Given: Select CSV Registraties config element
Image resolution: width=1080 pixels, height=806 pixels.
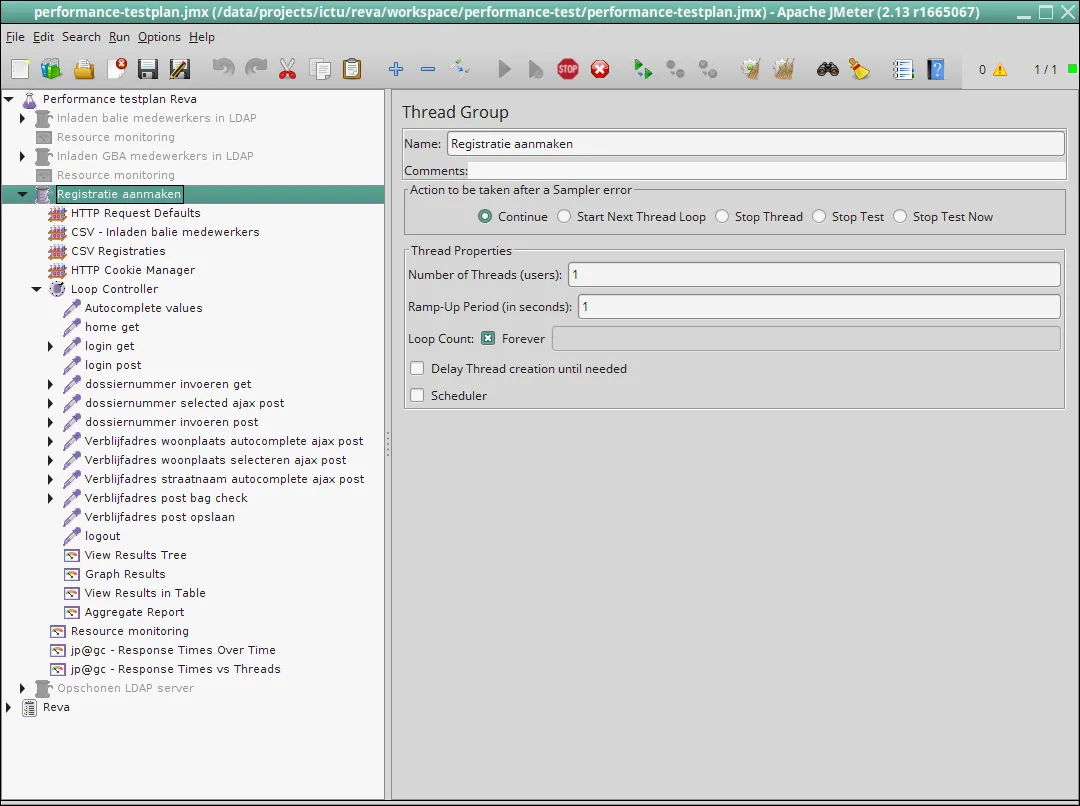Looking at the screenshot, I should 118,251.
